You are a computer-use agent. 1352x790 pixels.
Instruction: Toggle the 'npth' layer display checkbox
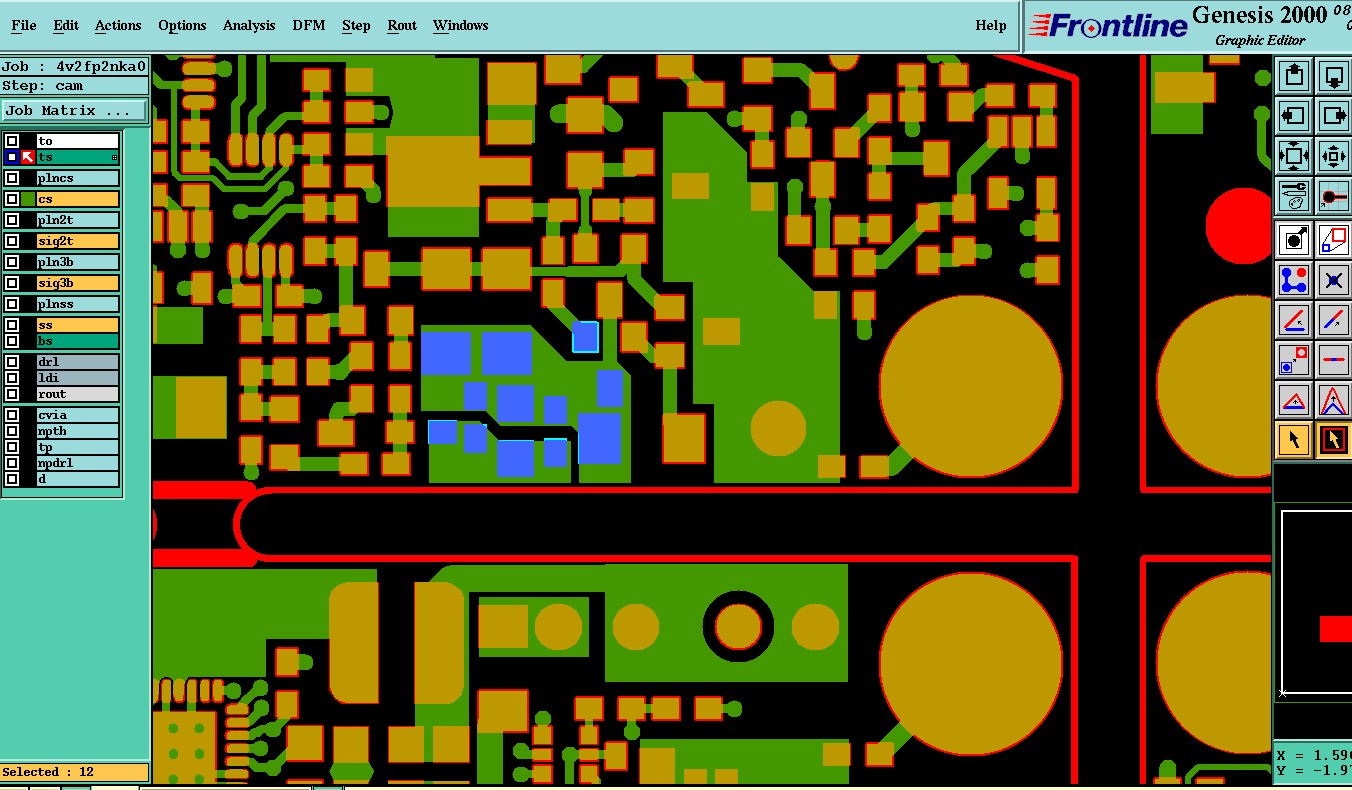12,431
